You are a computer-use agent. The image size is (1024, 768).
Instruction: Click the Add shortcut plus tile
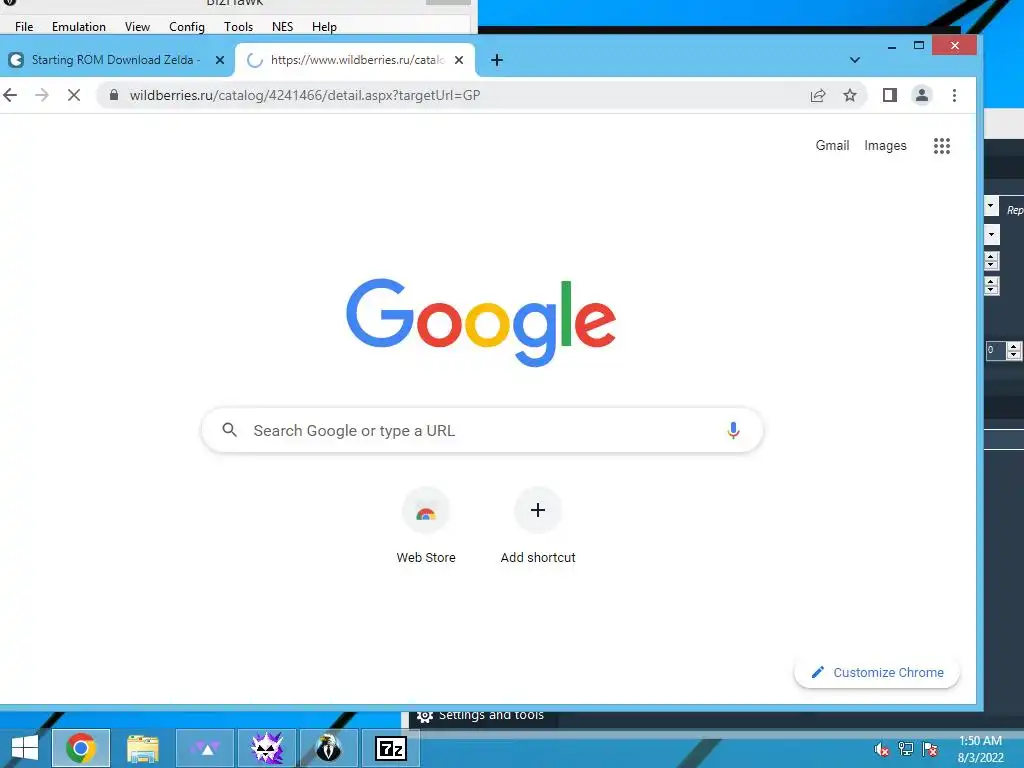537,526
